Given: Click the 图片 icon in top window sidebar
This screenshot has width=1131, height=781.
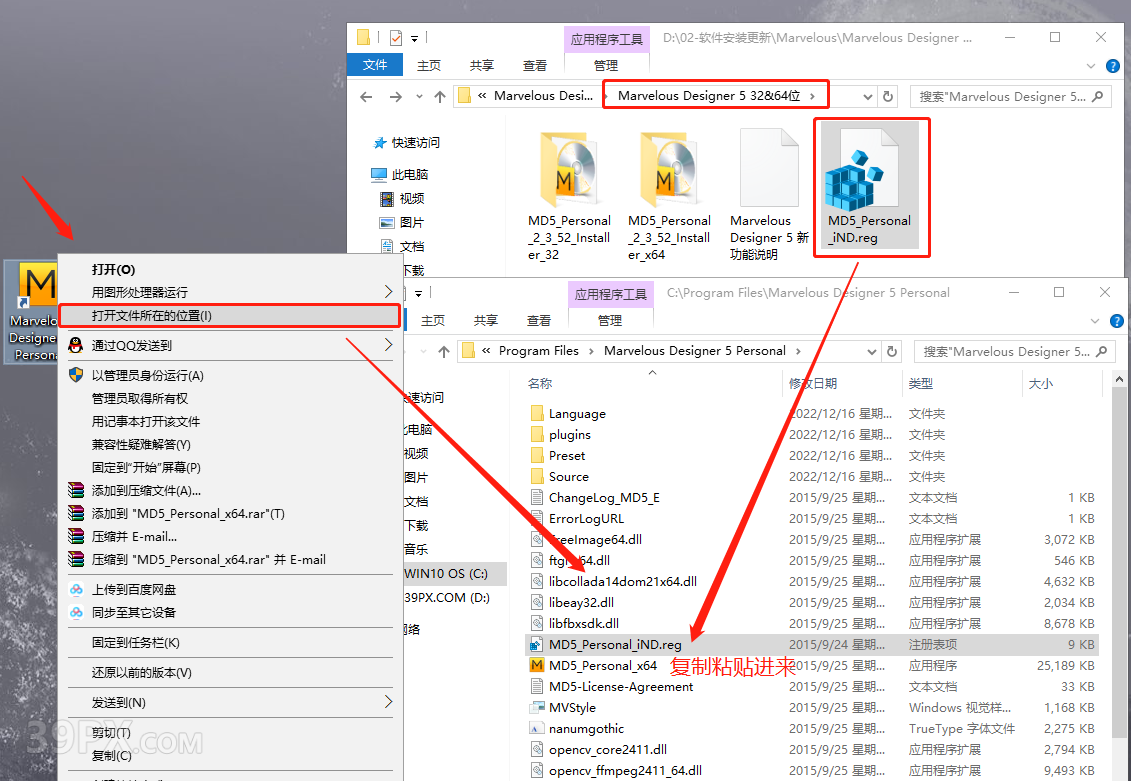Looking at the screenshot, I should point(387,222).
